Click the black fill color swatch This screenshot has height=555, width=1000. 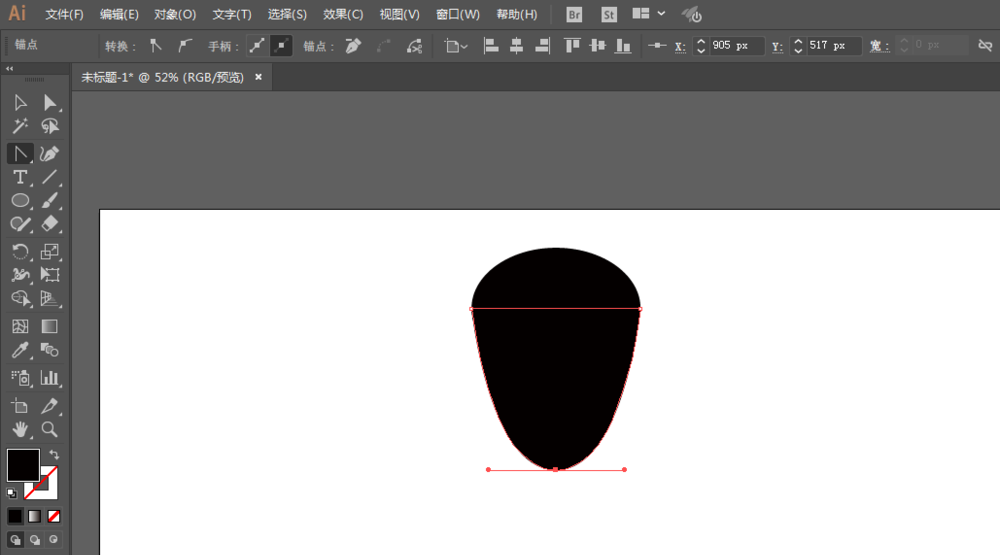23,465
